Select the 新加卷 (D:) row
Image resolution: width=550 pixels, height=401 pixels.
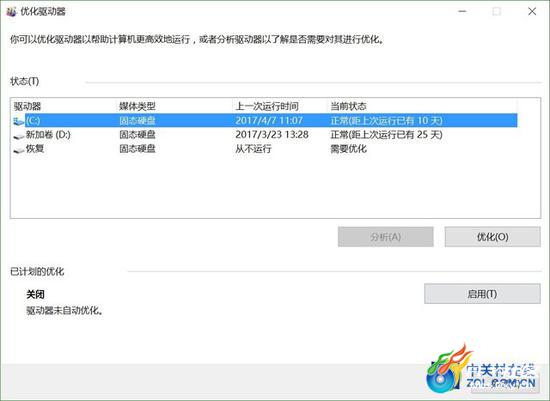click(265, 135)
